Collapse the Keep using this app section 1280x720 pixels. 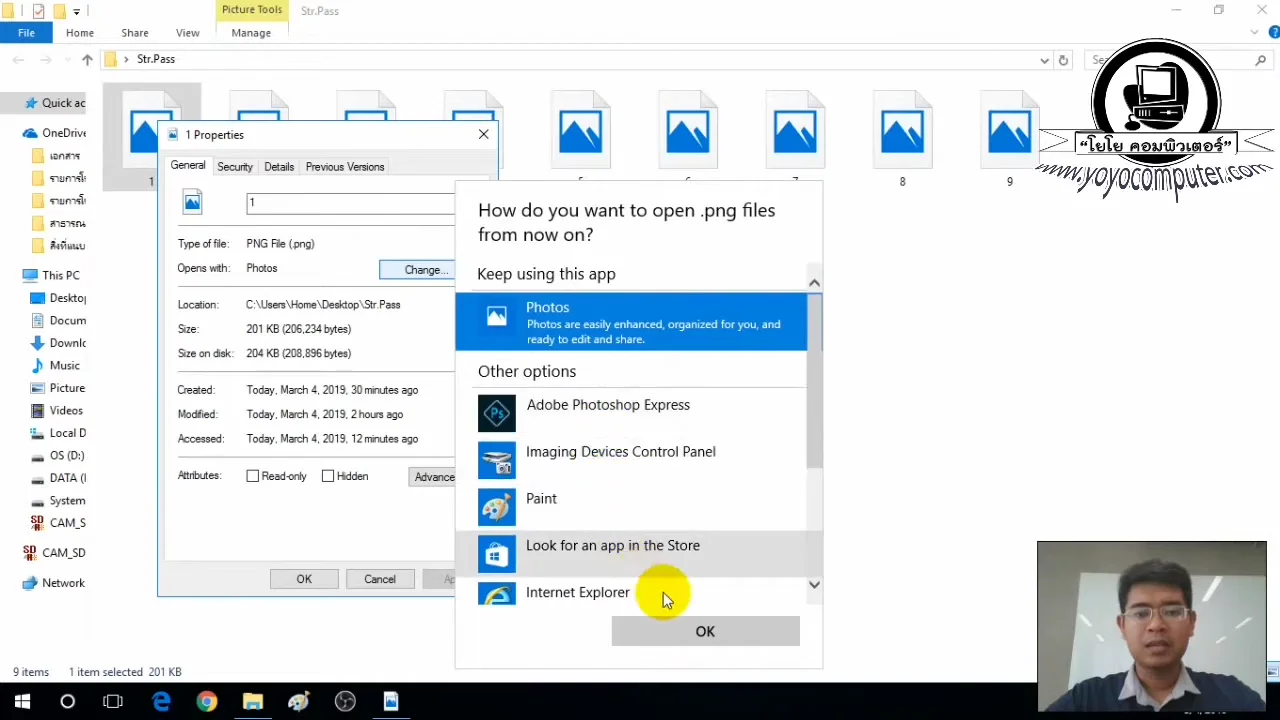pos(813,281)
